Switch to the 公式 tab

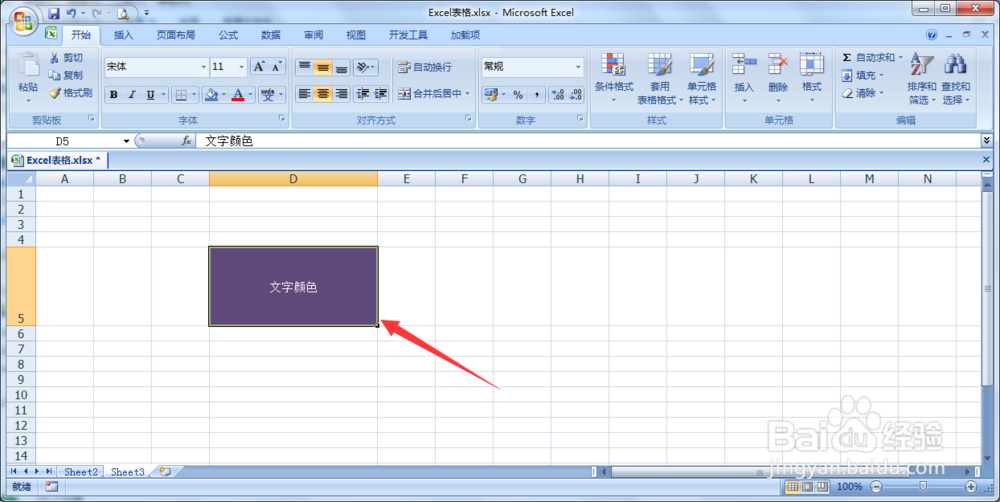click(228, 35)
